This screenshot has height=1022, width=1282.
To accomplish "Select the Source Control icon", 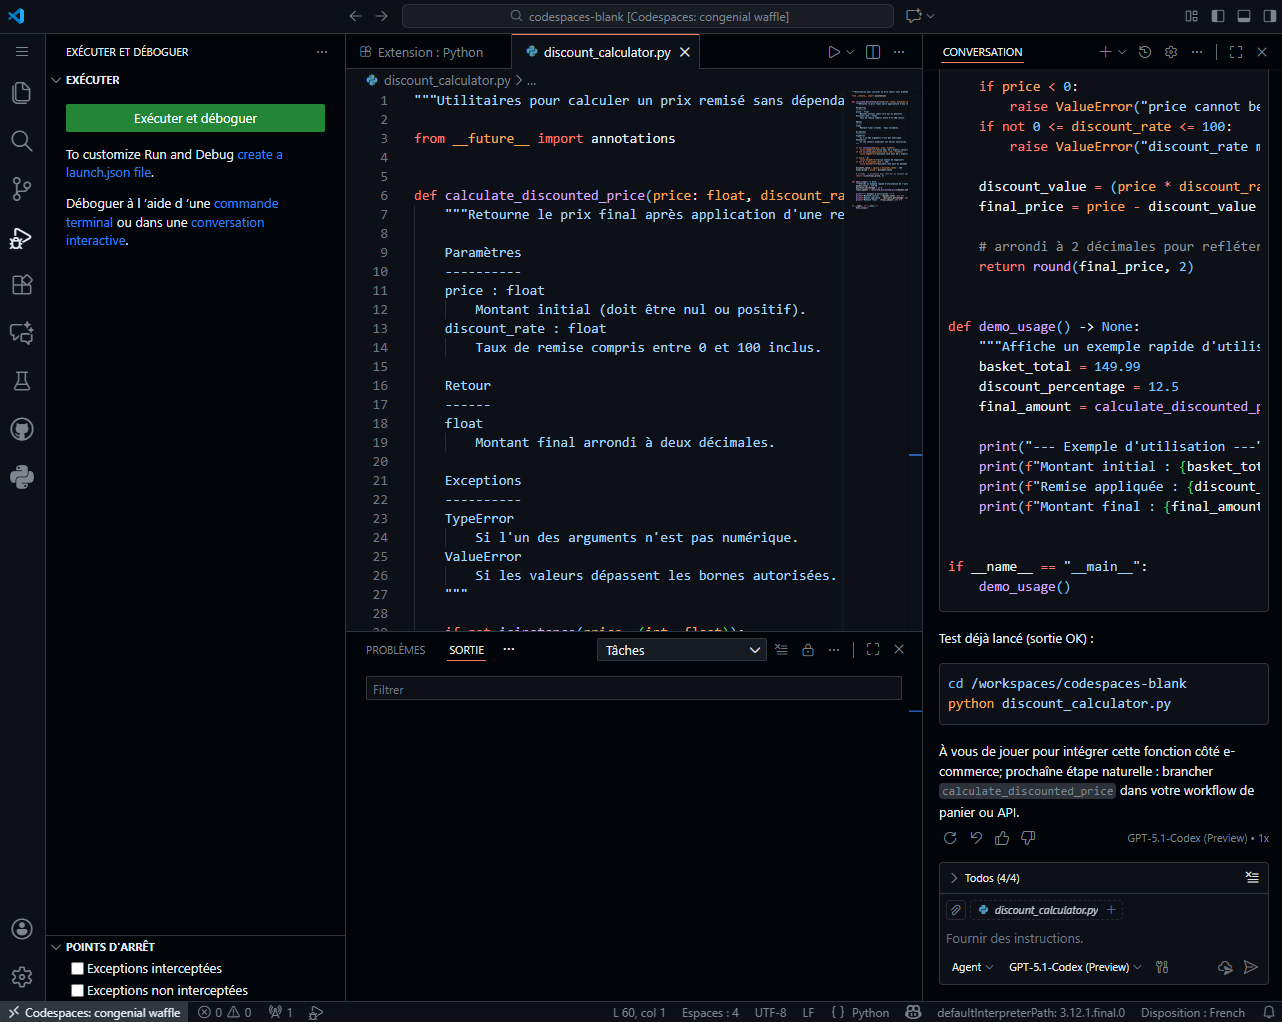I will click(22, 189).
